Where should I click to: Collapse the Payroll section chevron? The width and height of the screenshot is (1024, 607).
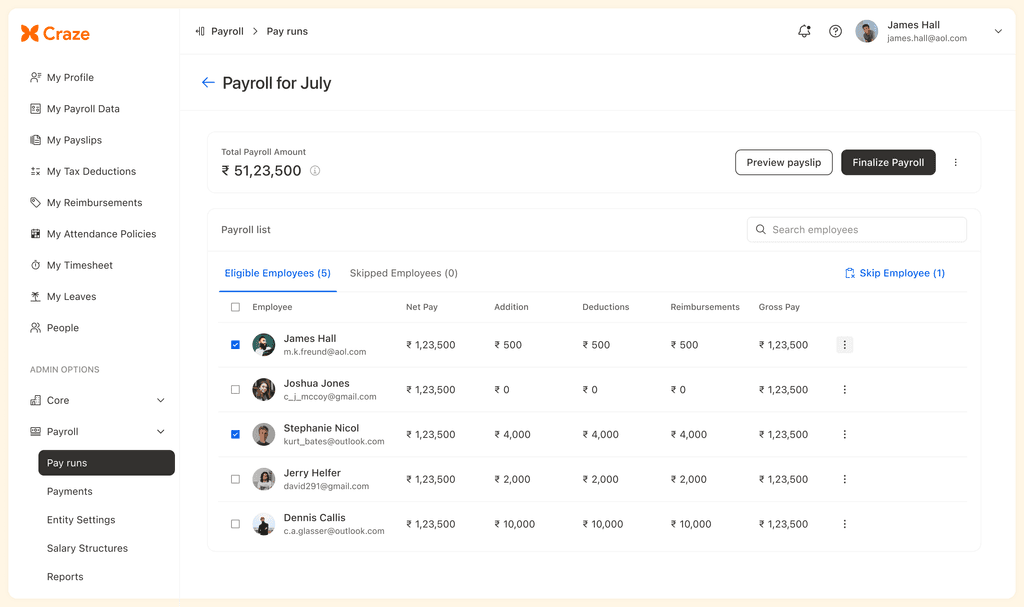tap(161, 432)
